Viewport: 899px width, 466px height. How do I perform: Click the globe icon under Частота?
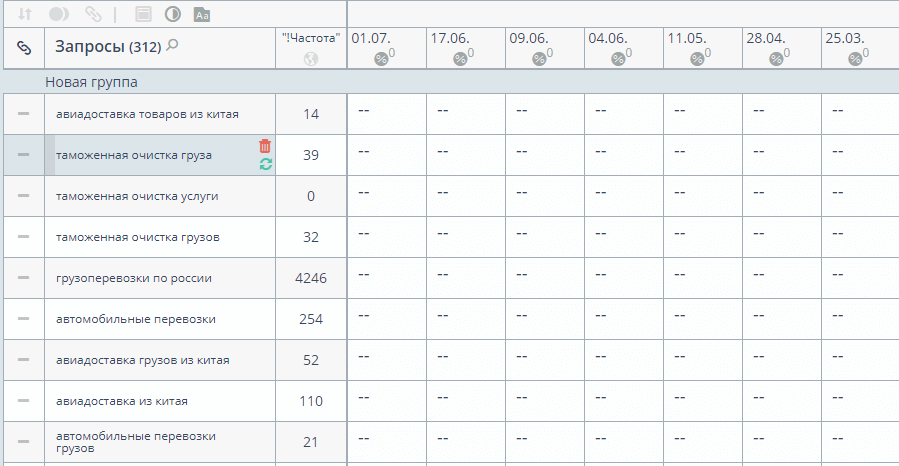[311, 58]
